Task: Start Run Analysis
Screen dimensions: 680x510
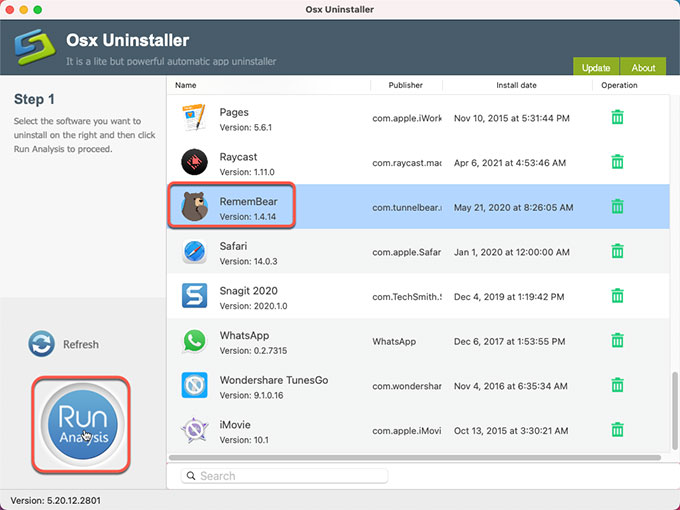Action: tap(82, 425)
